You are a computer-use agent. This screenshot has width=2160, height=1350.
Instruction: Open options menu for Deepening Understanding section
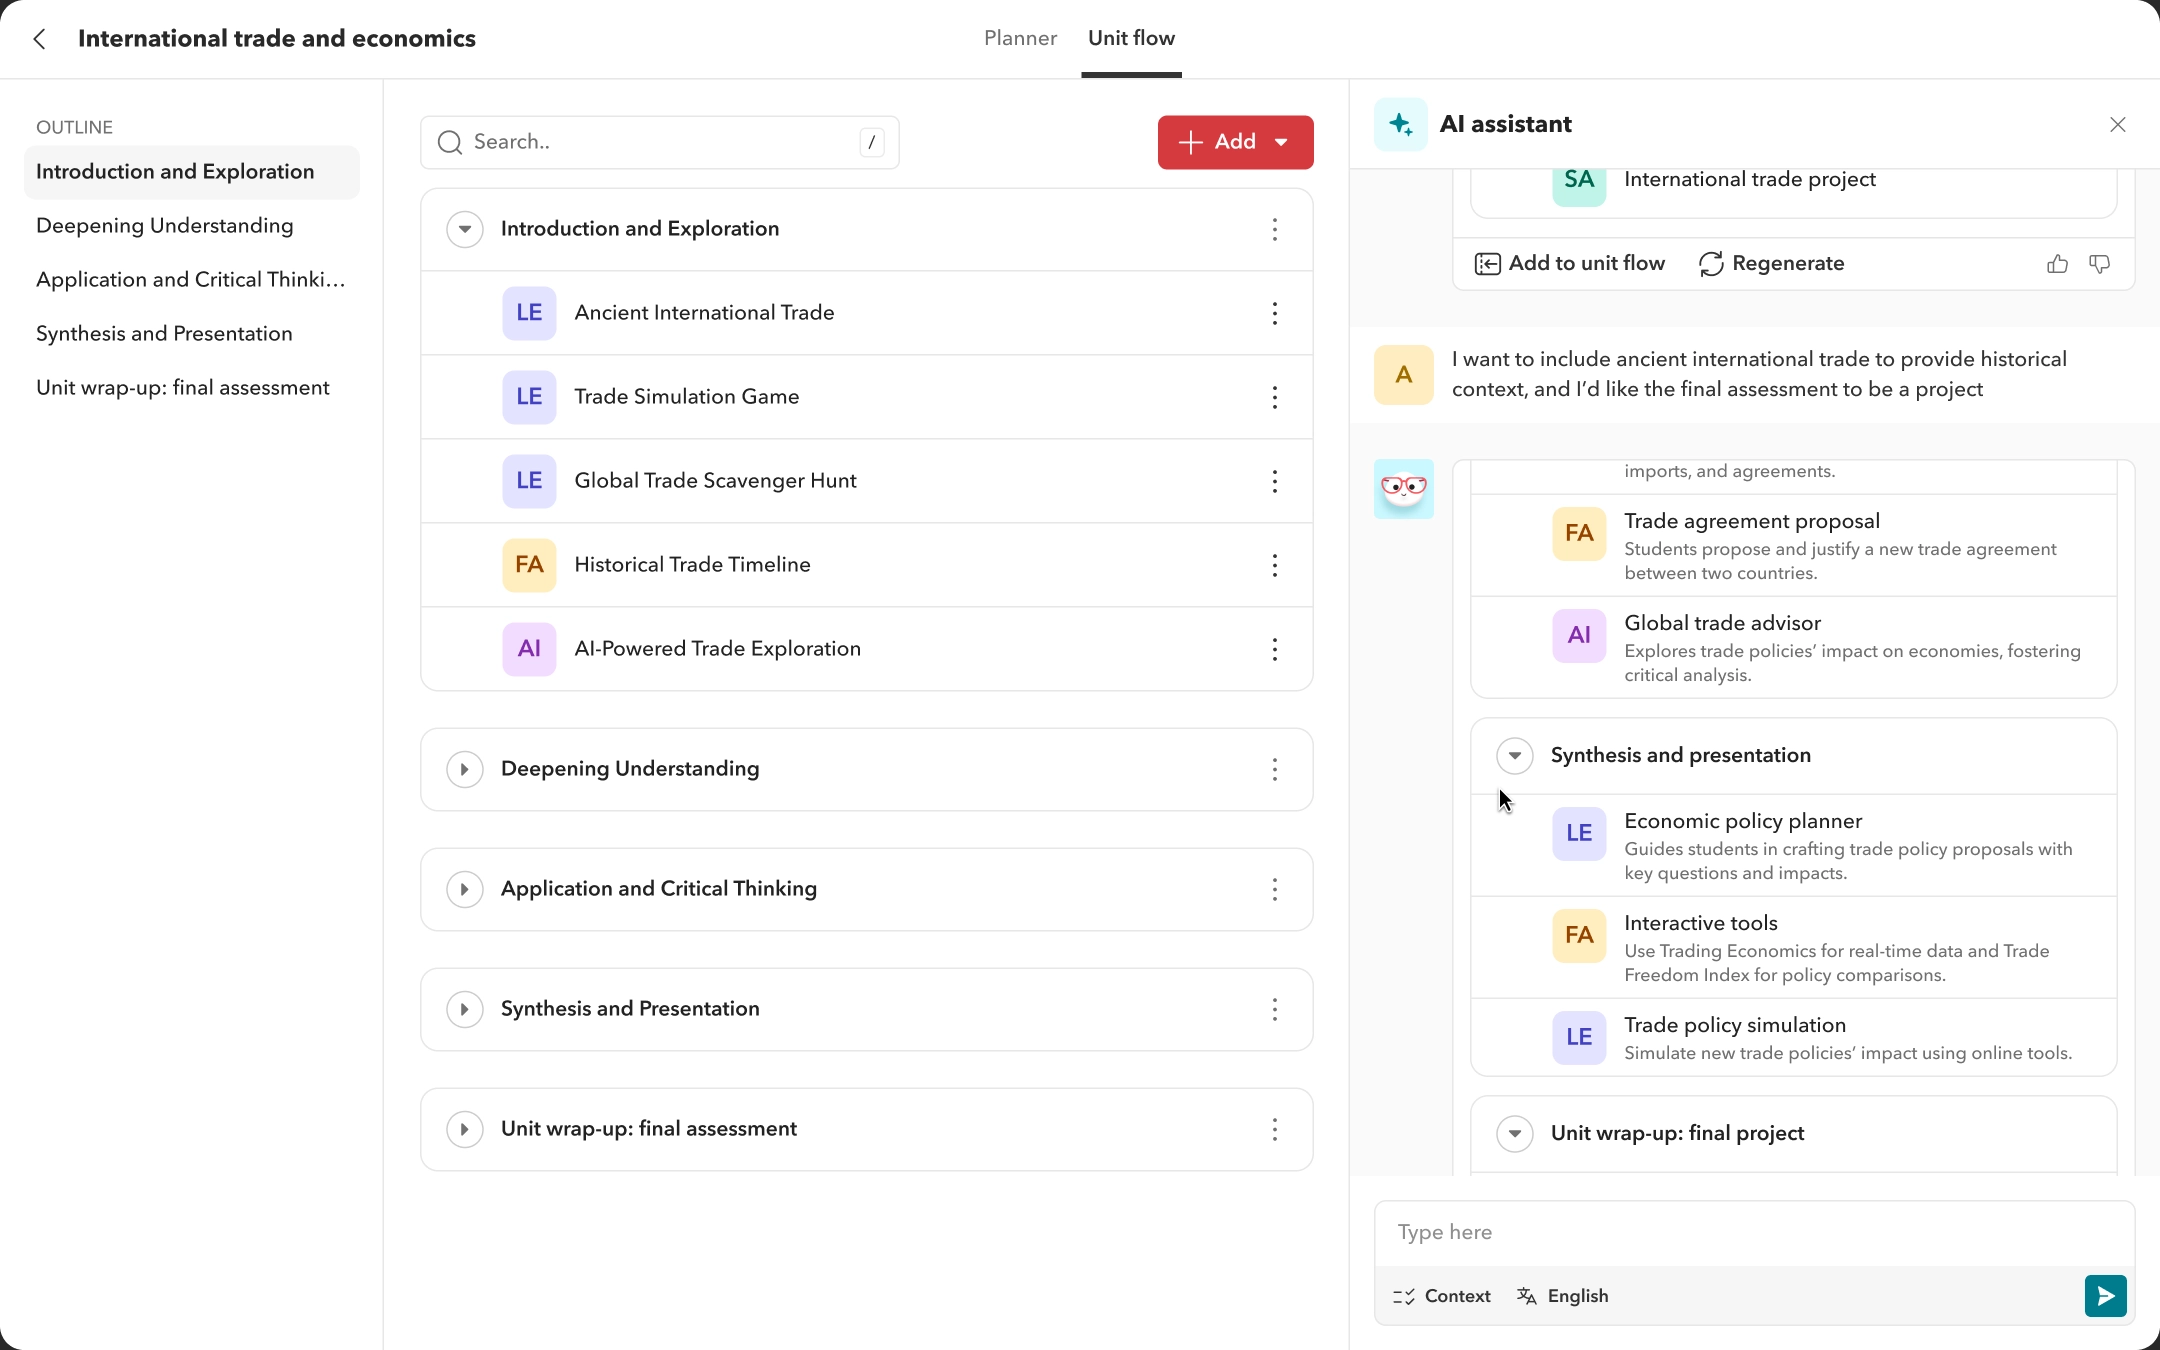pyautogui.click(x=1274, y=769)
